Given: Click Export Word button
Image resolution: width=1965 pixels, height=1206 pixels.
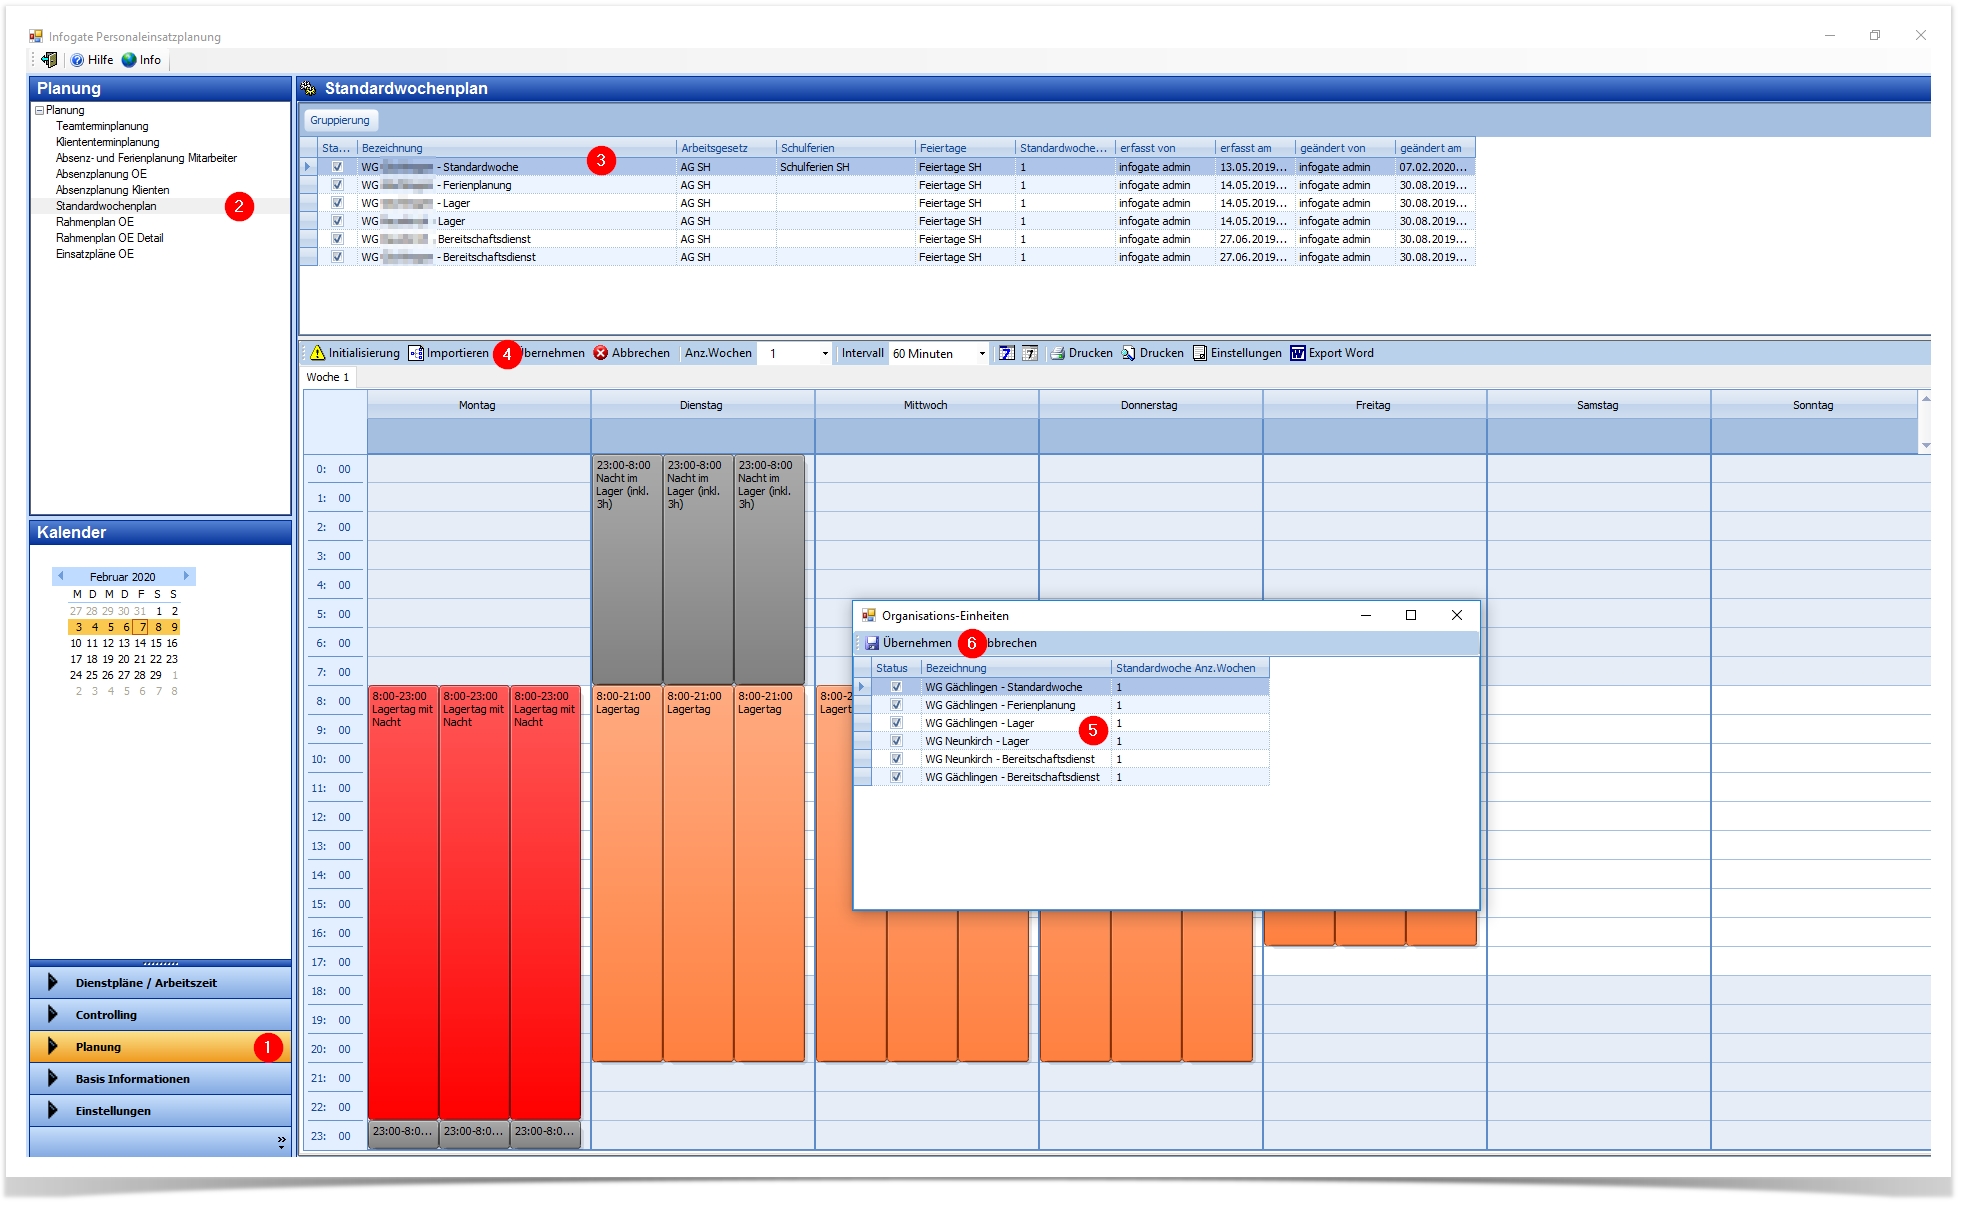Looking at the screenshot, I should [x=1332, y=353].
